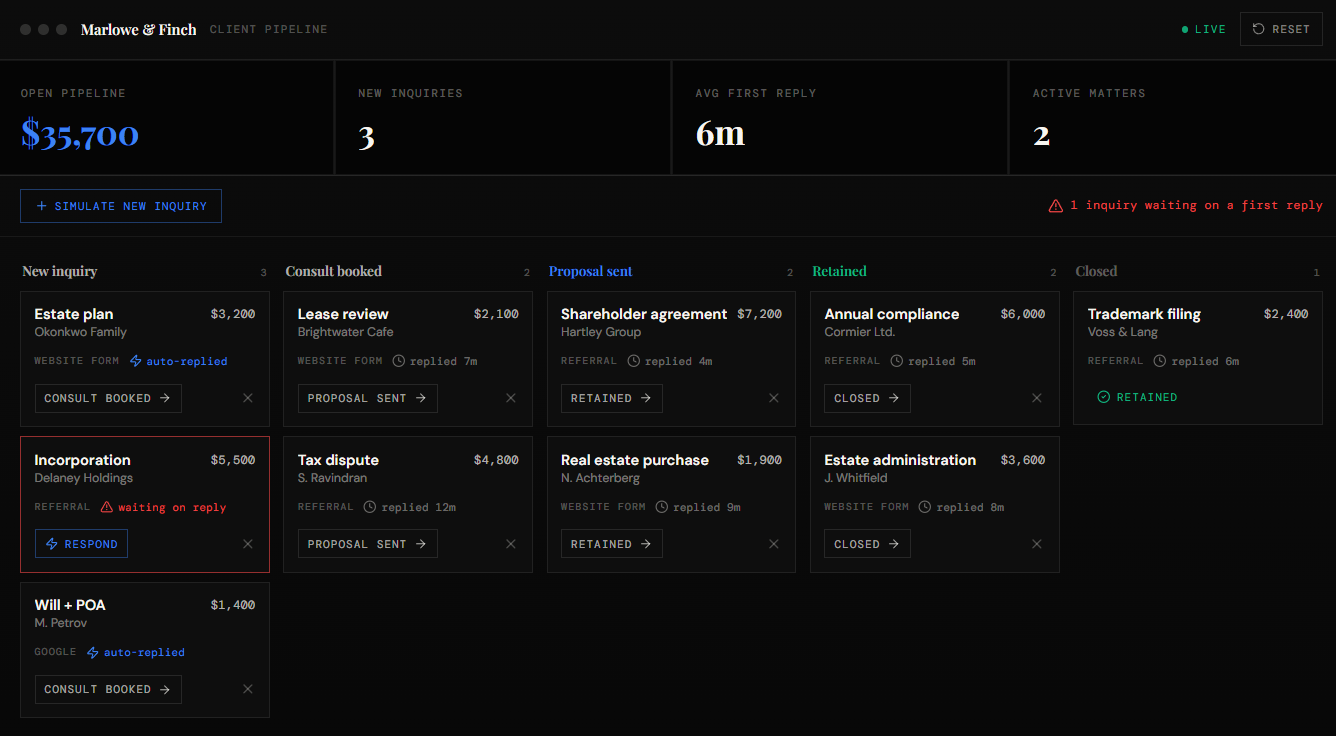Click the Client Pipeline header label
The height and width of the screenshot is (736, 1336).
(269, 29)
